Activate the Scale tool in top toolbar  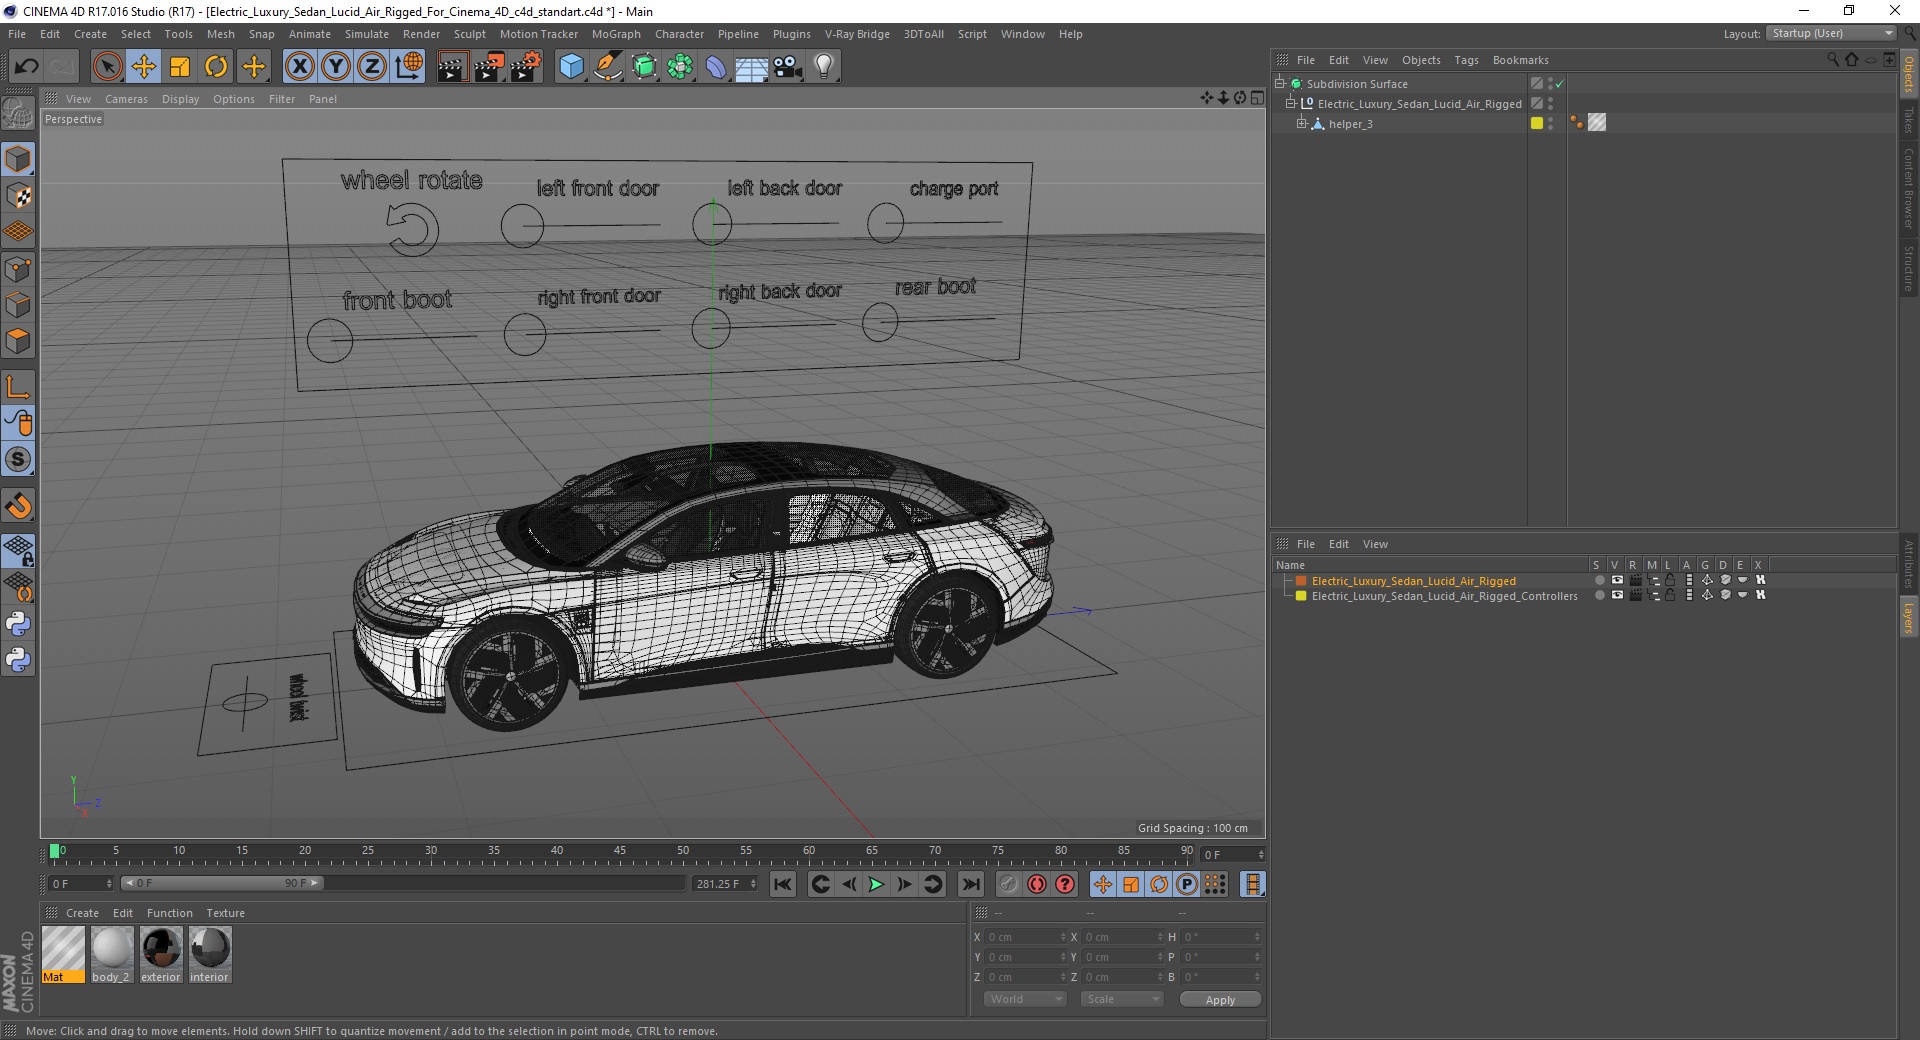click(x=180, y=67)
